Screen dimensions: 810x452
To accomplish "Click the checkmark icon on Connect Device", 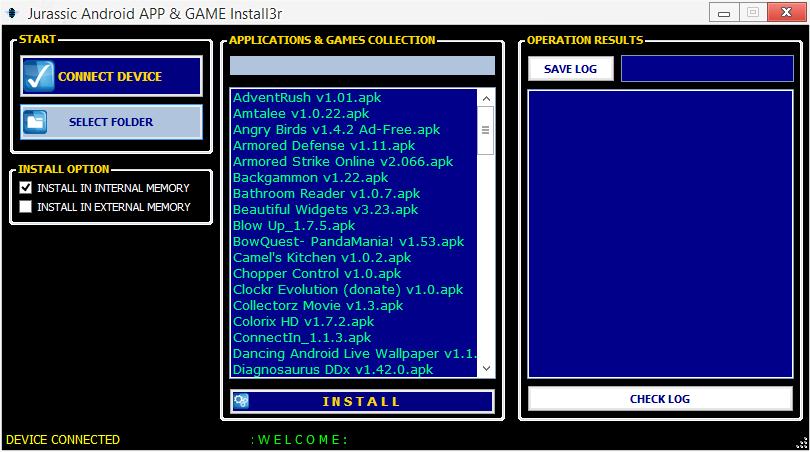I will click(x=38, y=77).
